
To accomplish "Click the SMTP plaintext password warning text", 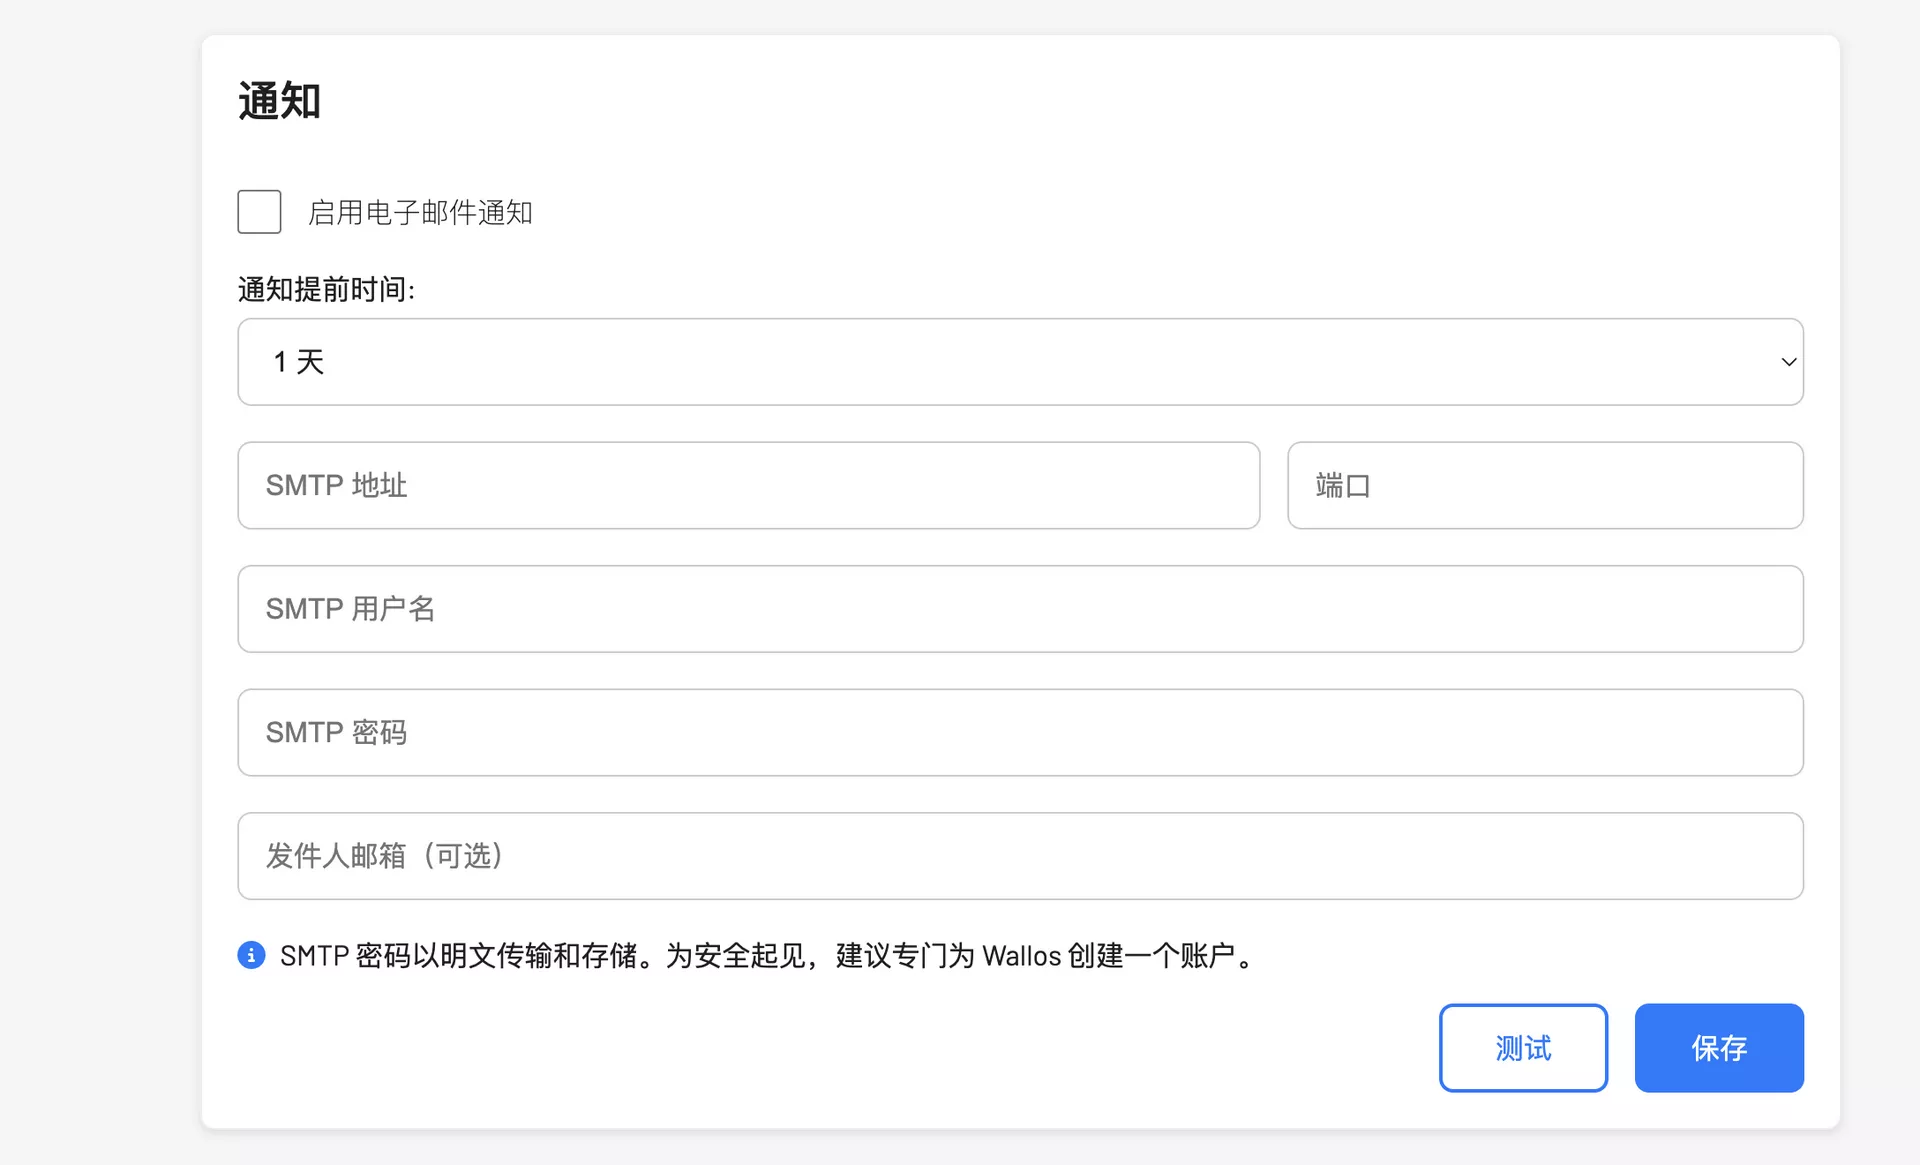I will [465, 956].
